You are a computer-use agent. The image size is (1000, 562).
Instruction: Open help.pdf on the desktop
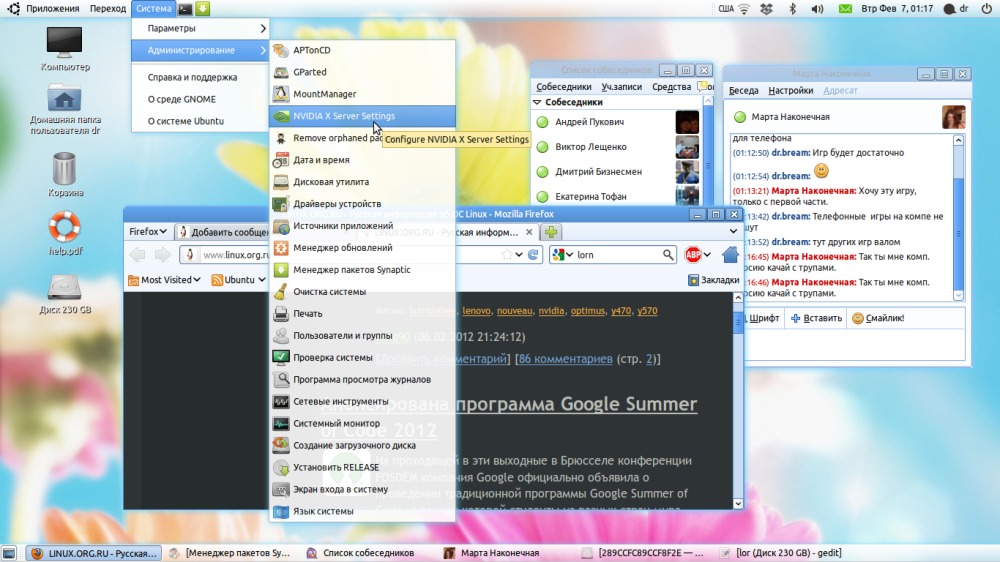[64, 234]
